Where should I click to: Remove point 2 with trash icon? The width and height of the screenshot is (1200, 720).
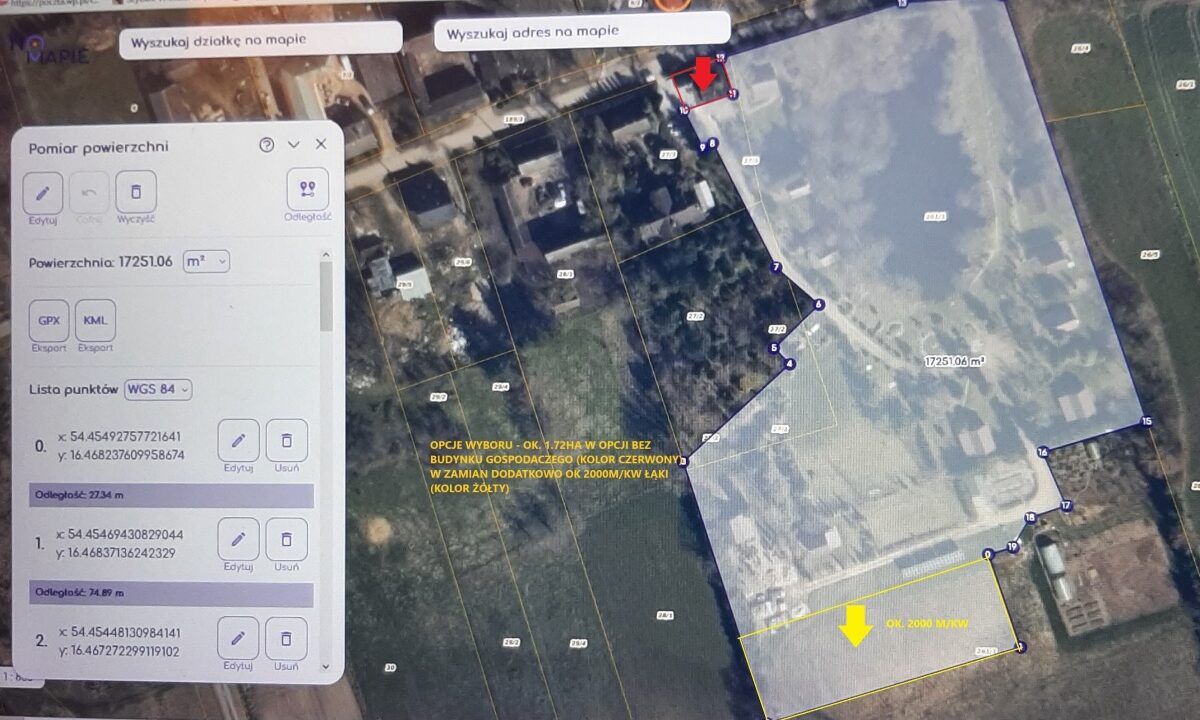286,639
